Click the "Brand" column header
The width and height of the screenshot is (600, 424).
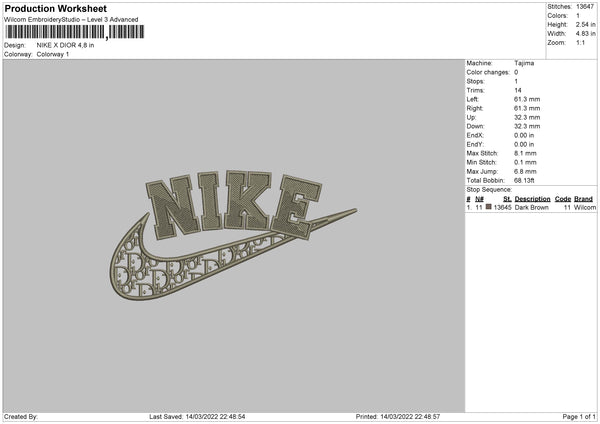[x=583, y=199]
